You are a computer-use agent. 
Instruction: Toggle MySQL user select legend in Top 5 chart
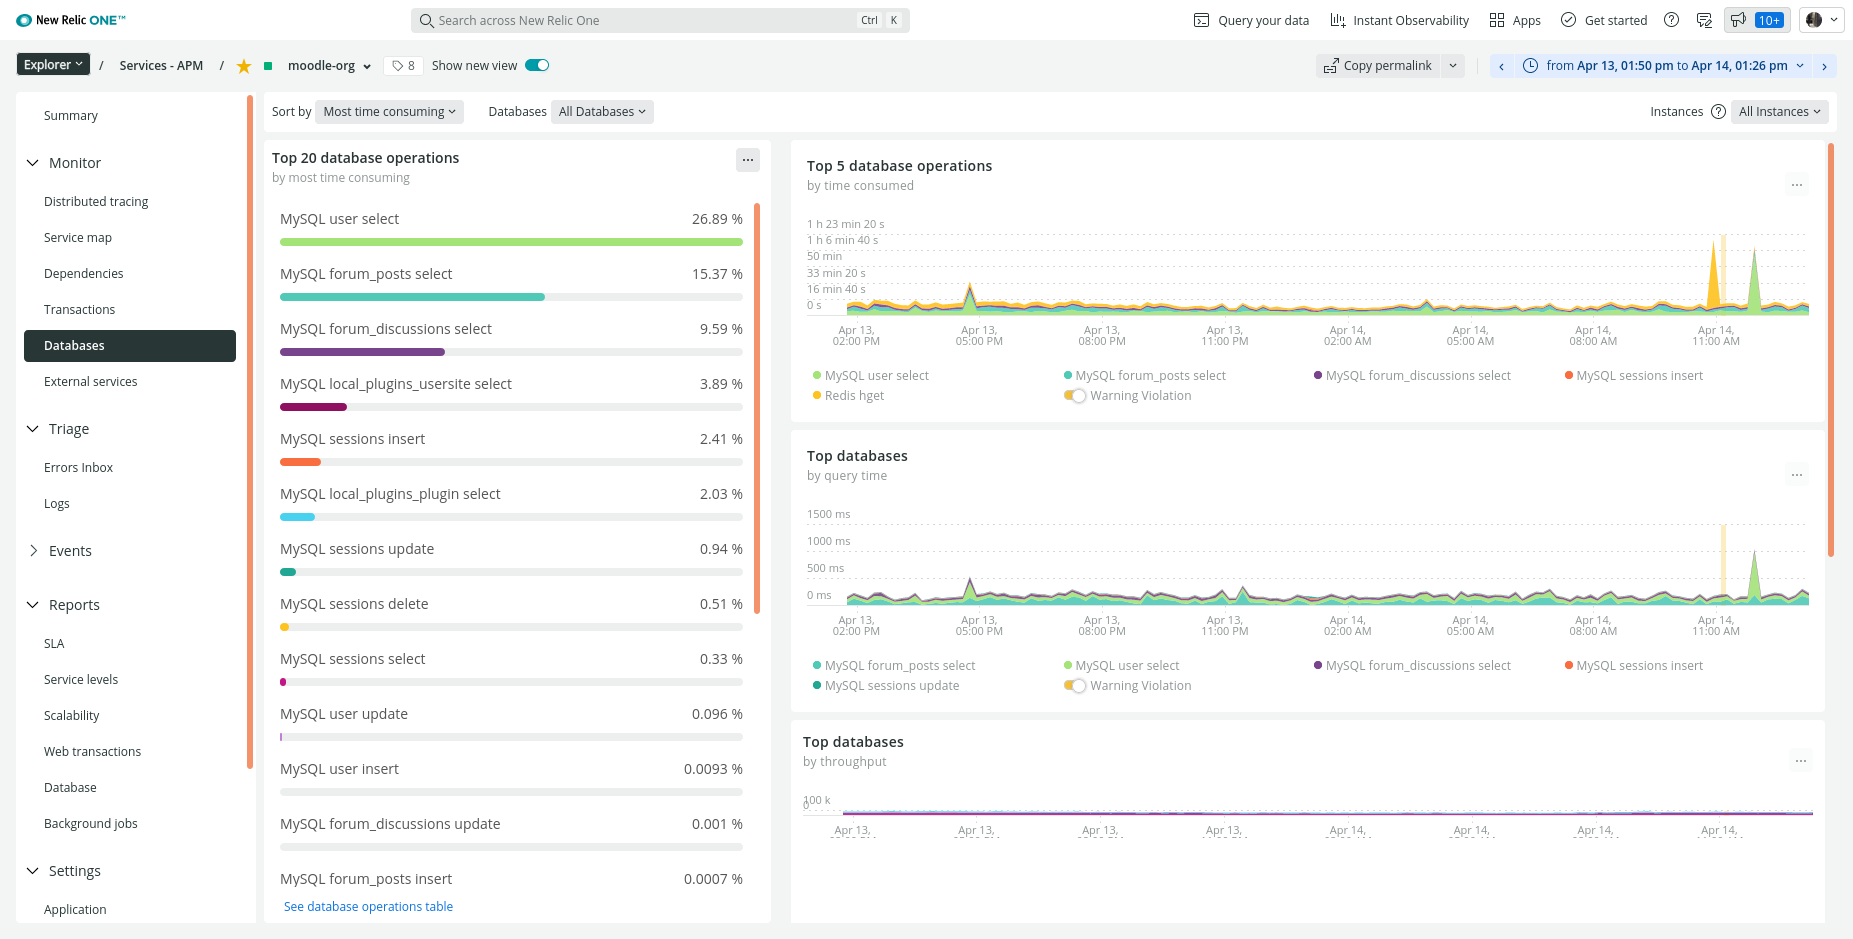tap(871, 376)
